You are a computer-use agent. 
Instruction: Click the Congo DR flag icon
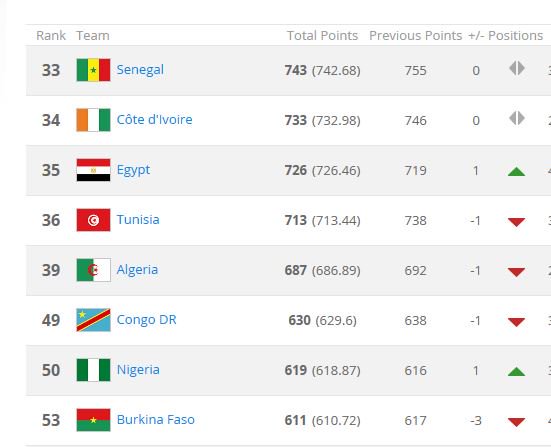coord(93,320)
